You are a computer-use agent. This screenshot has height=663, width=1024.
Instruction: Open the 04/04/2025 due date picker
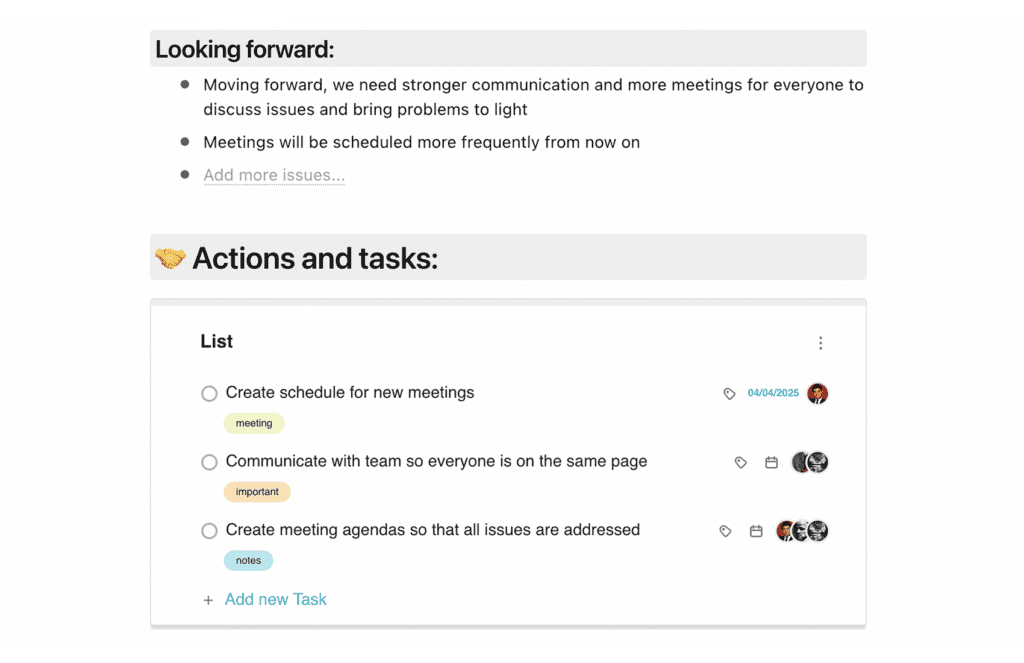point(773,393)
